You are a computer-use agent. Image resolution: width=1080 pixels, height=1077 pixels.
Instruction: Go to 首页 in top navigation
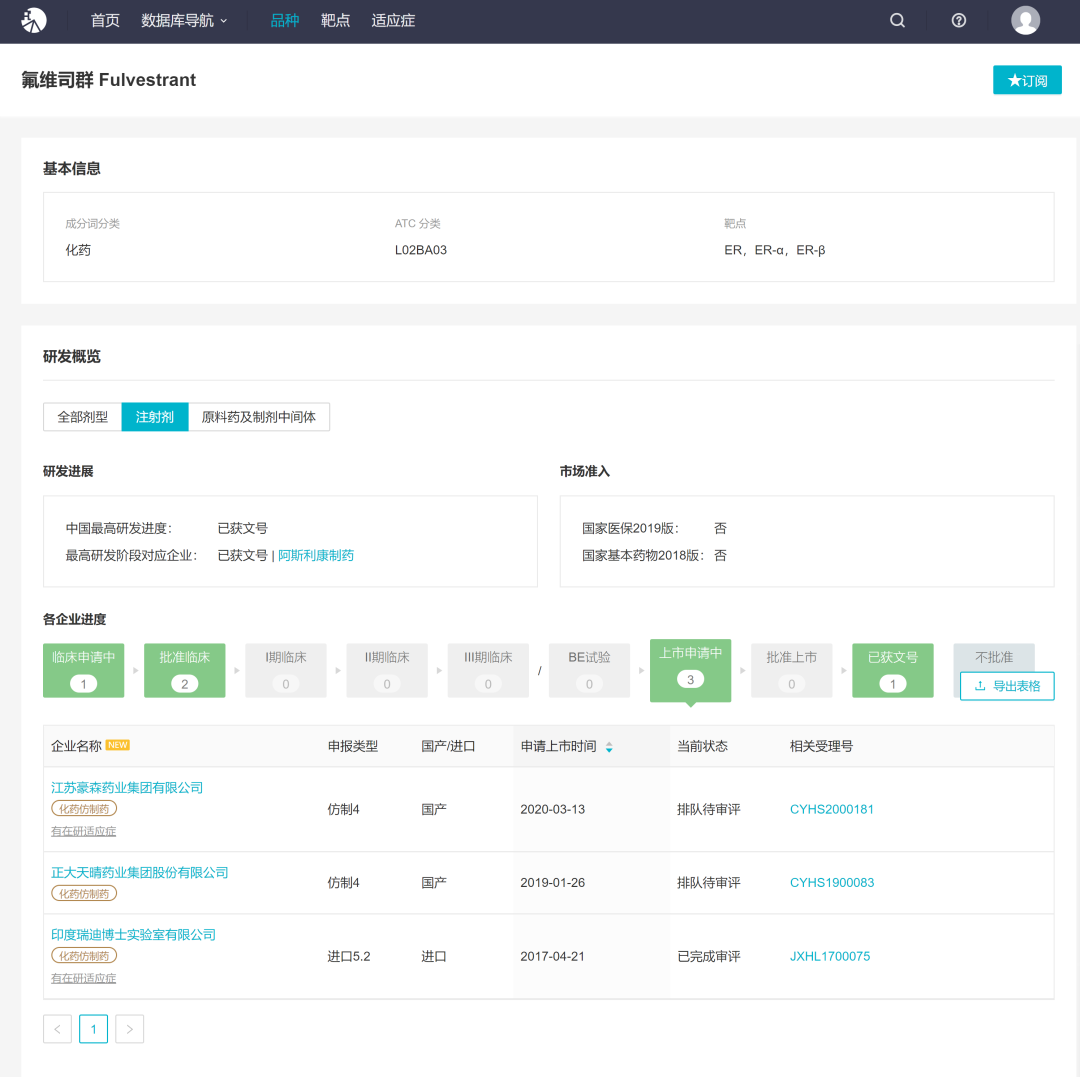[105, 21]
